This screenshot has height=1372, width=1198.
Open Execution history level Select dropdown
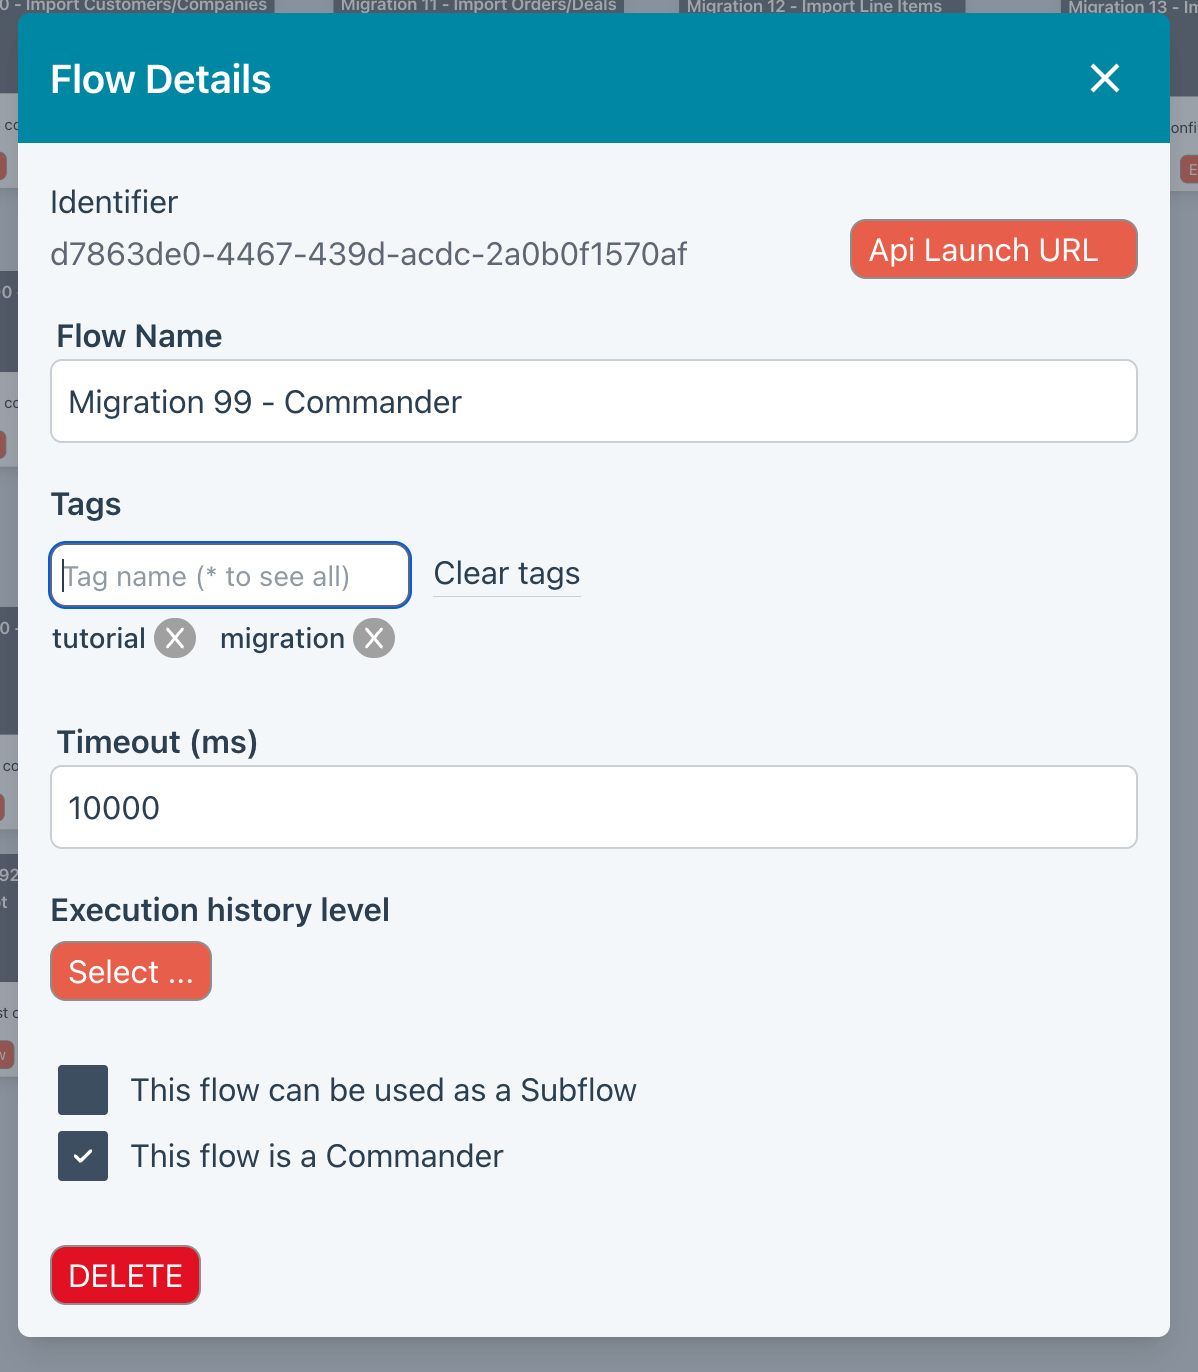(x=131, y=971)
